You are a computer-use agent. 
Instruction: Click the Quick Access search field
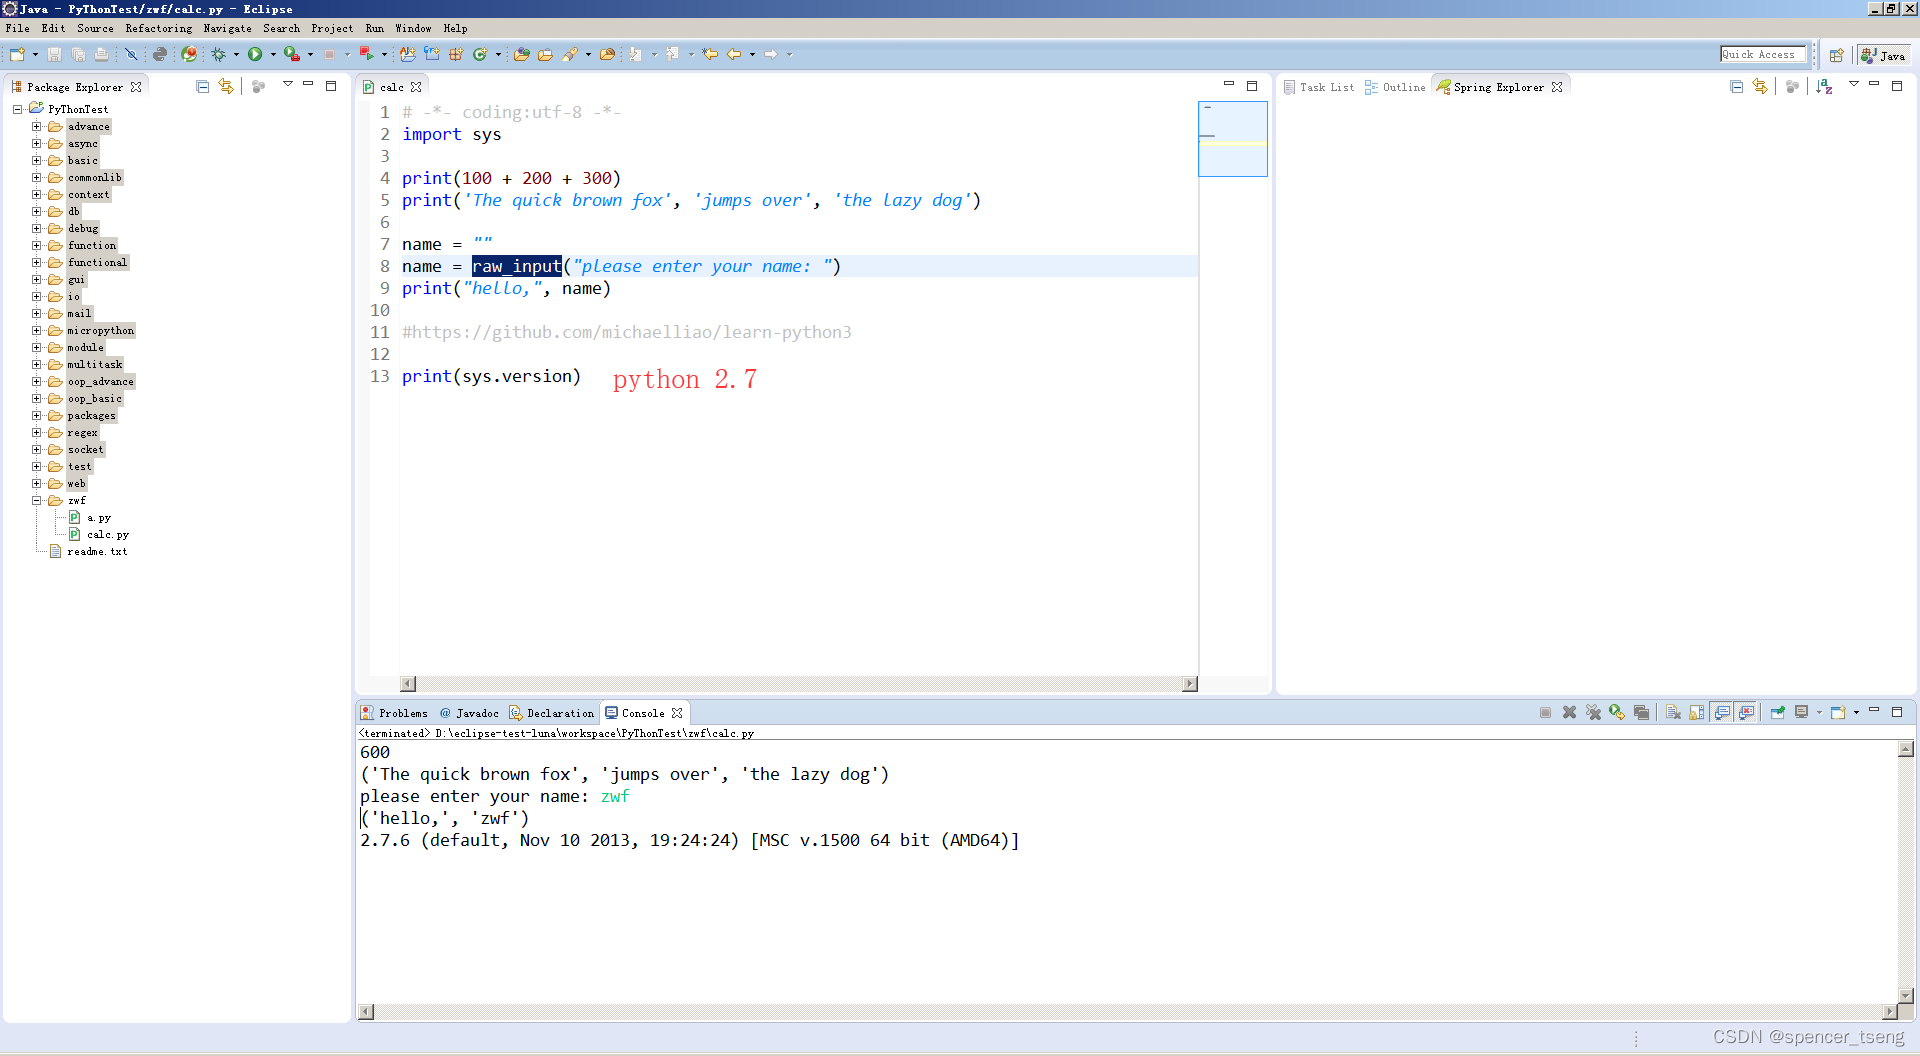coord(1763,54)
